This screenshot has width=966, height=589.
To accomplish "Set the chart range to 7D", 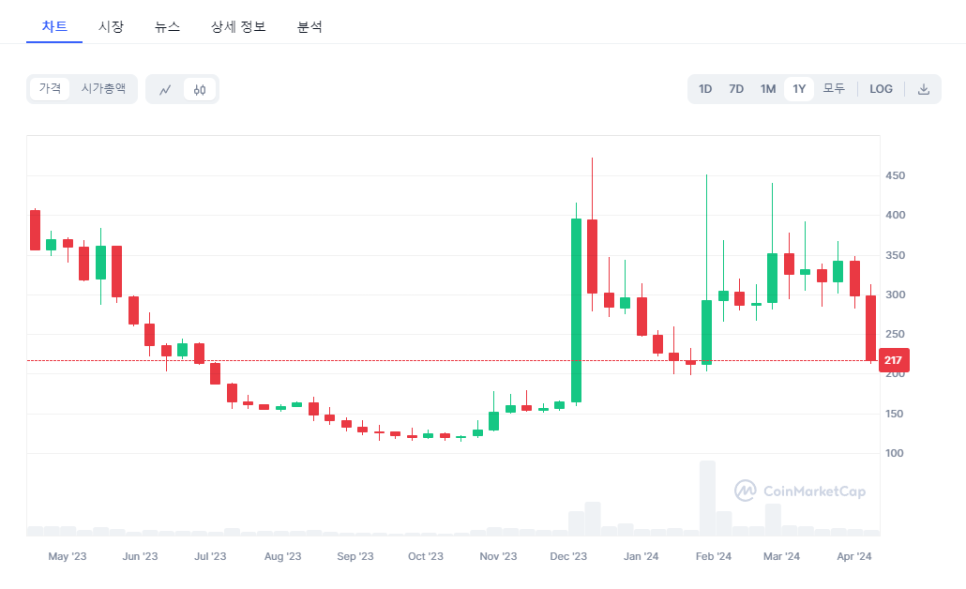I will point(736,89).
